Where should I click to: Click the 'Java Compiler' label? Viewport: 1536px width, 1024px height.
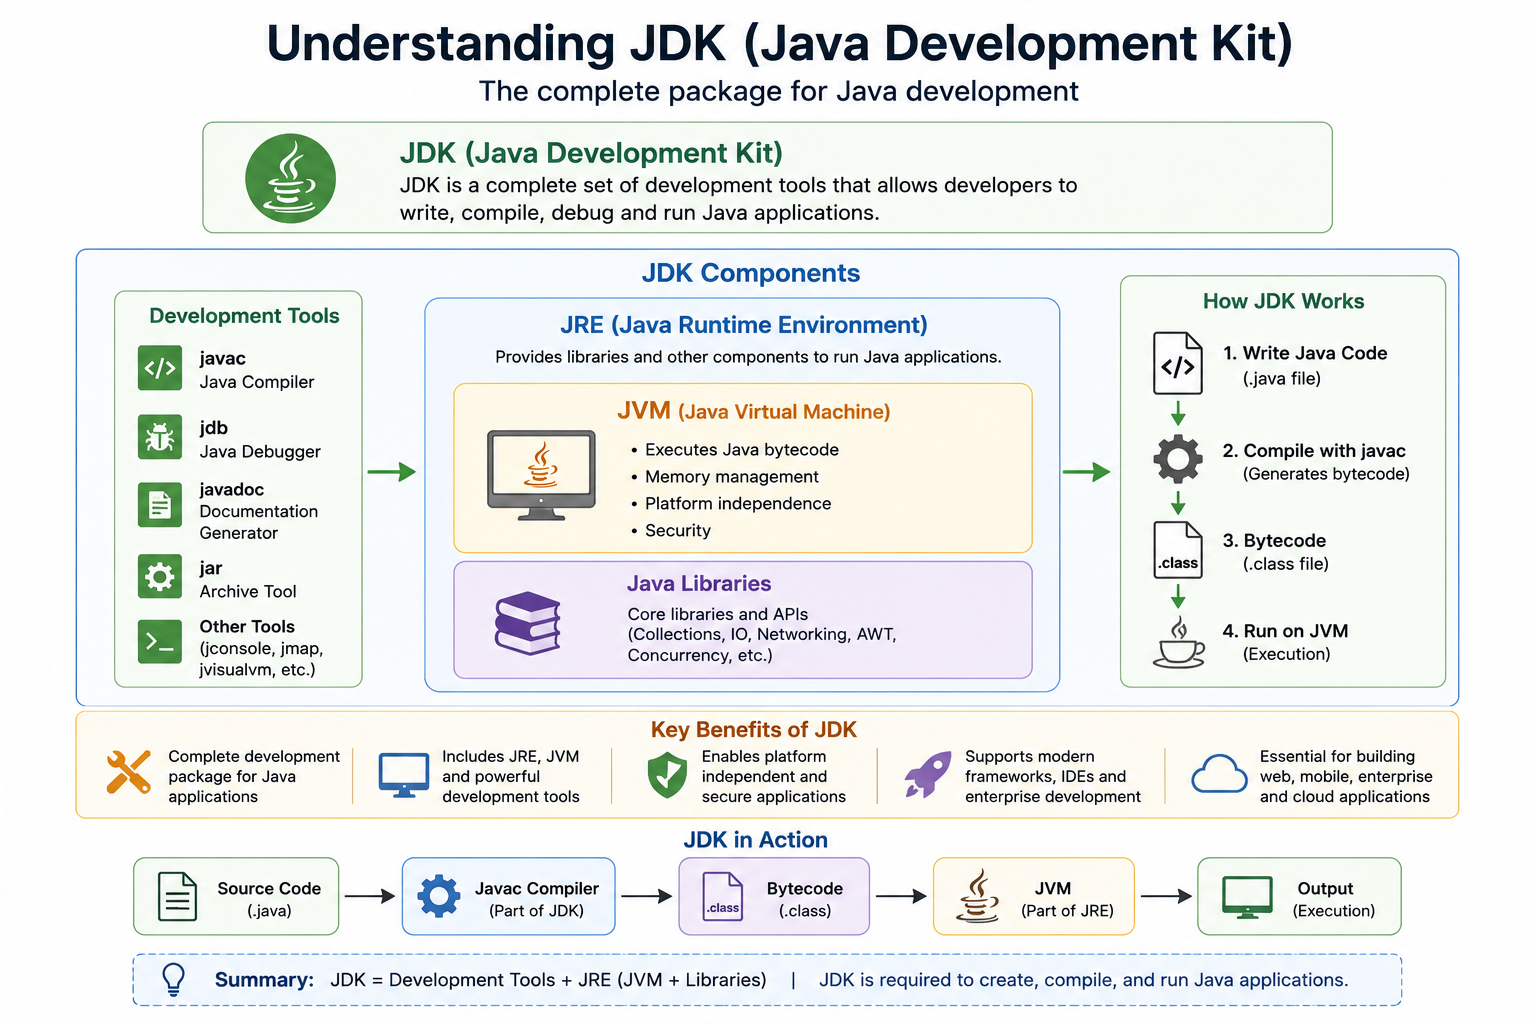click(x=256, y=382)
